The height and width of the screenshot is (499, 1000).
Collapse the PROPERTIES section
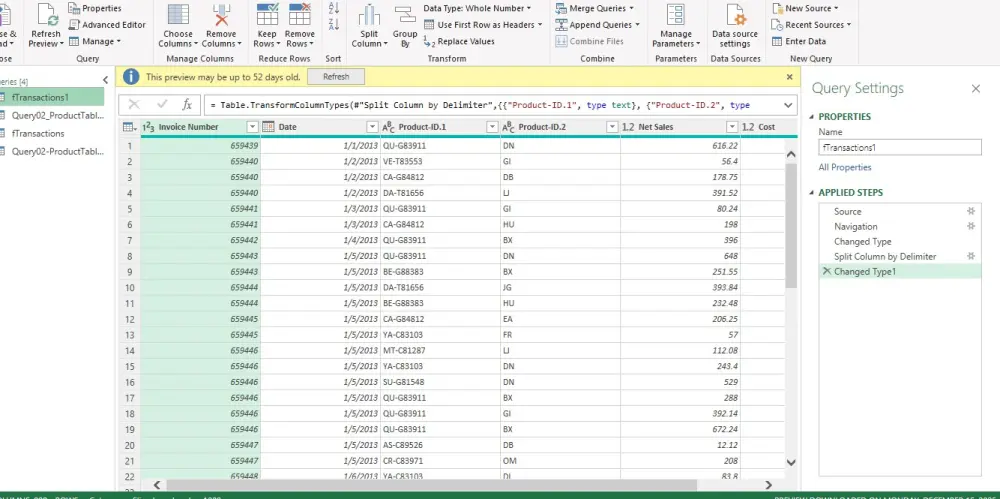(x=812, y=117)
